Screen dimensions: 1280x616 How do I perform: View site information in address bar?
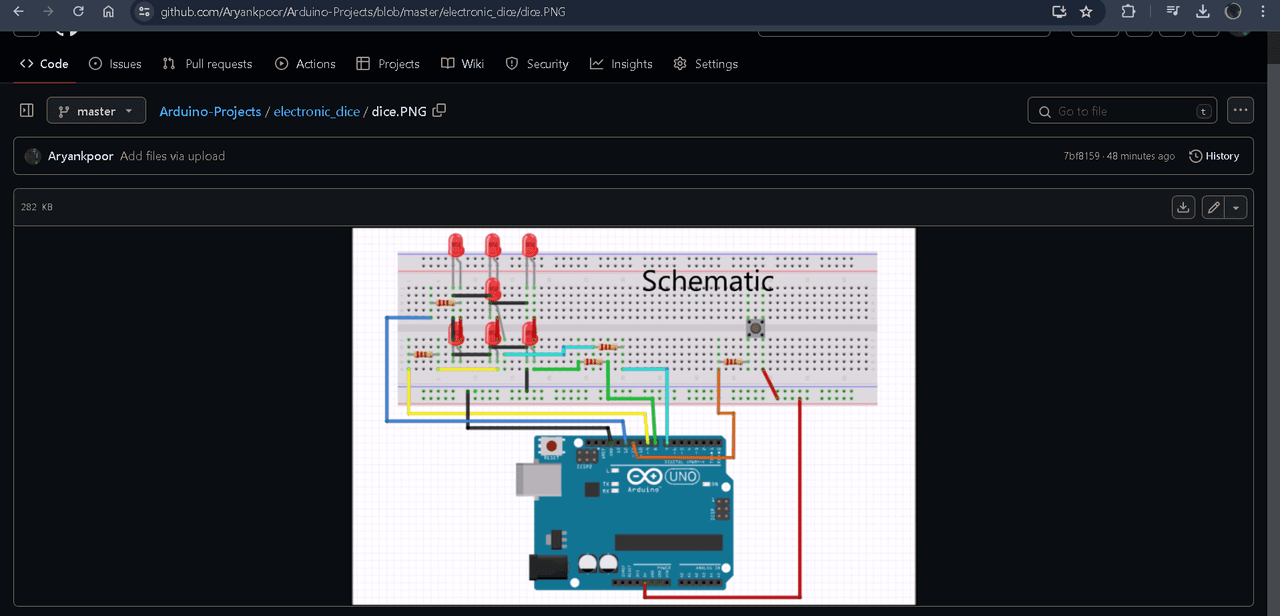point(144,12)
